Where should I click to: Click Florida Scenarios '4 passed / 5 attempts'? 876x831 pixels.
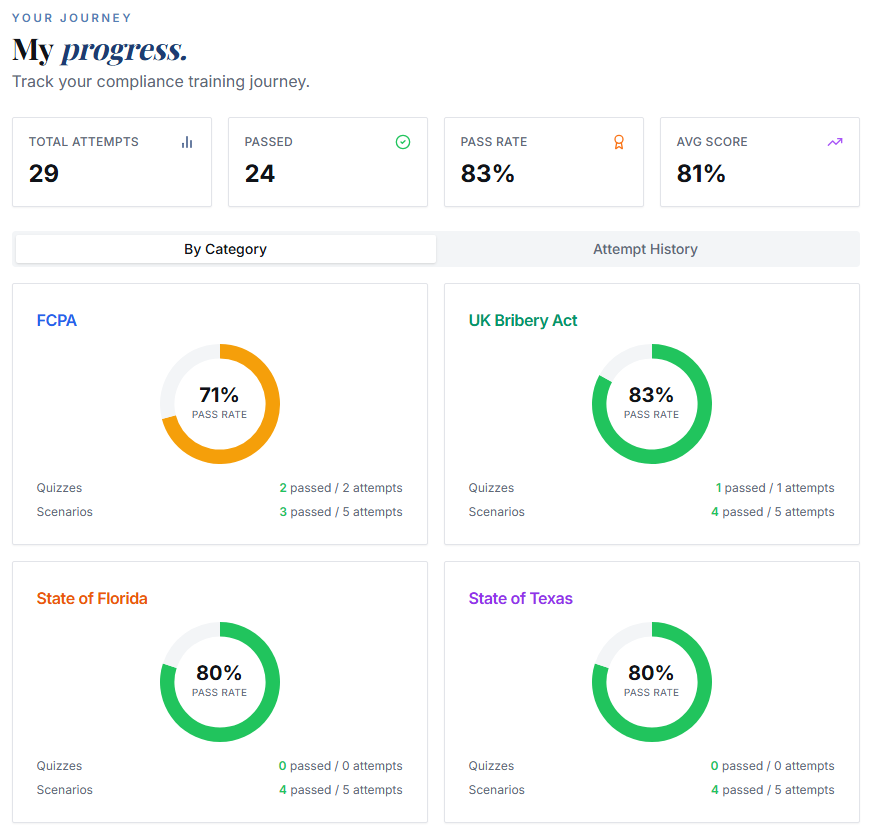341,790
